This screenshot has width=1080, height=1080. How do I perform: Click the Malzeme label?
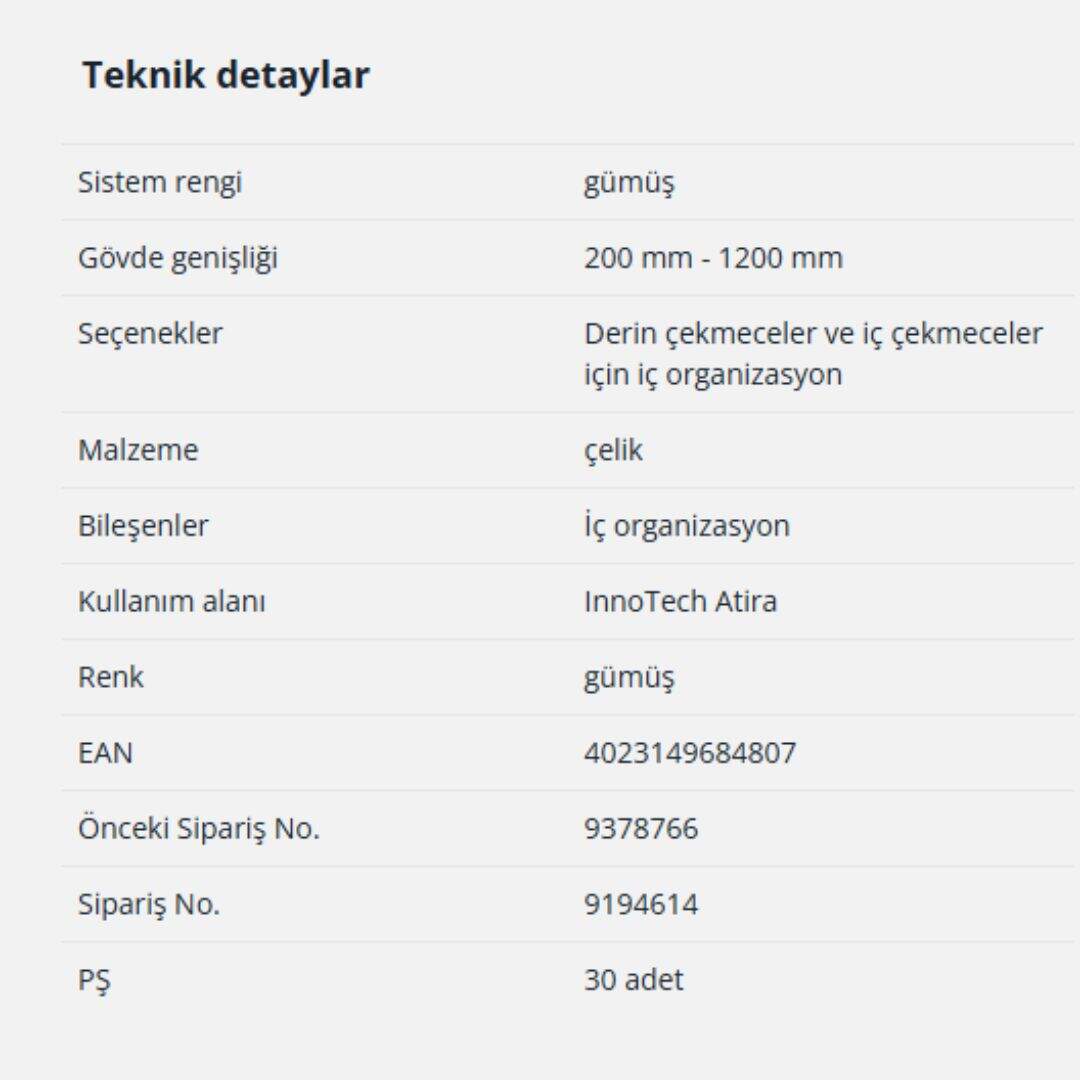click(138, 450)
